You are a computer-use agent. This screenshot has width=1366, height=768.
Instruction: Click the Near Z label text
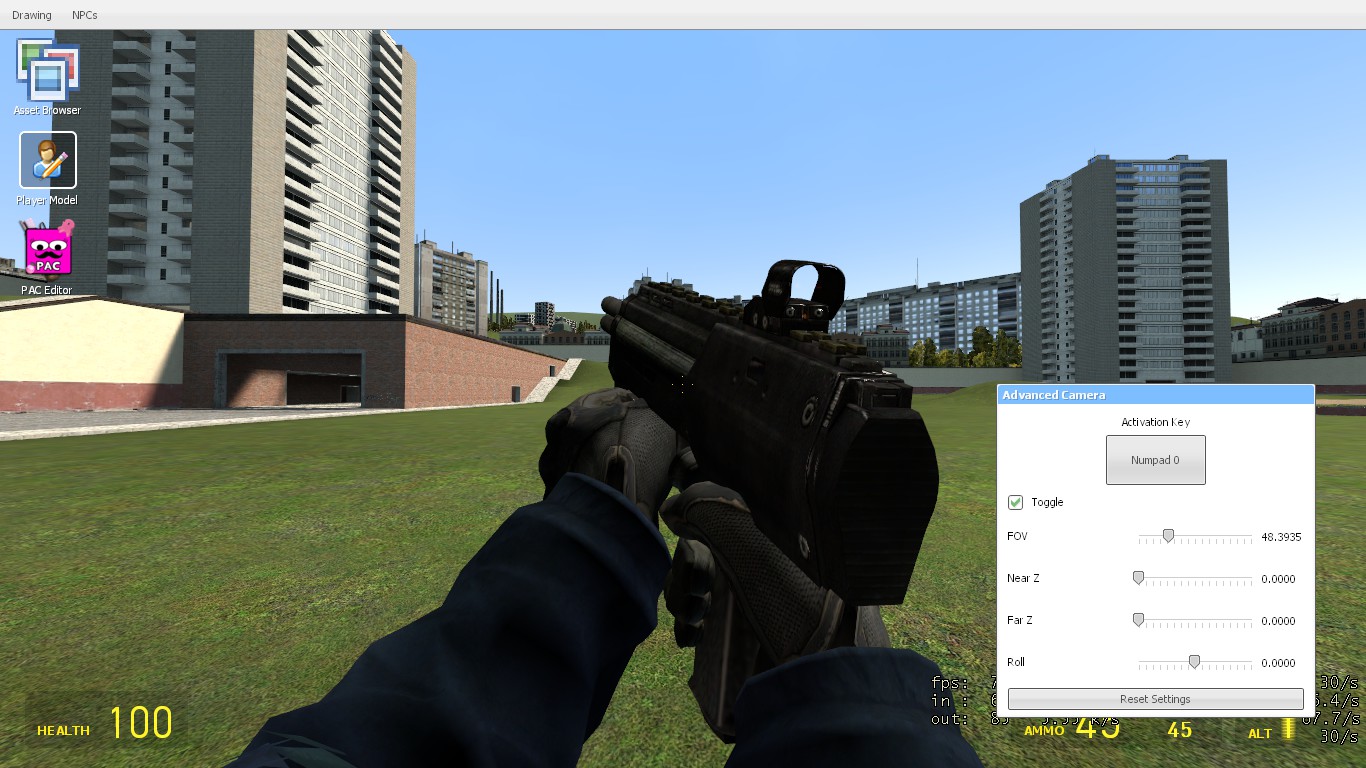(1023, 579)
